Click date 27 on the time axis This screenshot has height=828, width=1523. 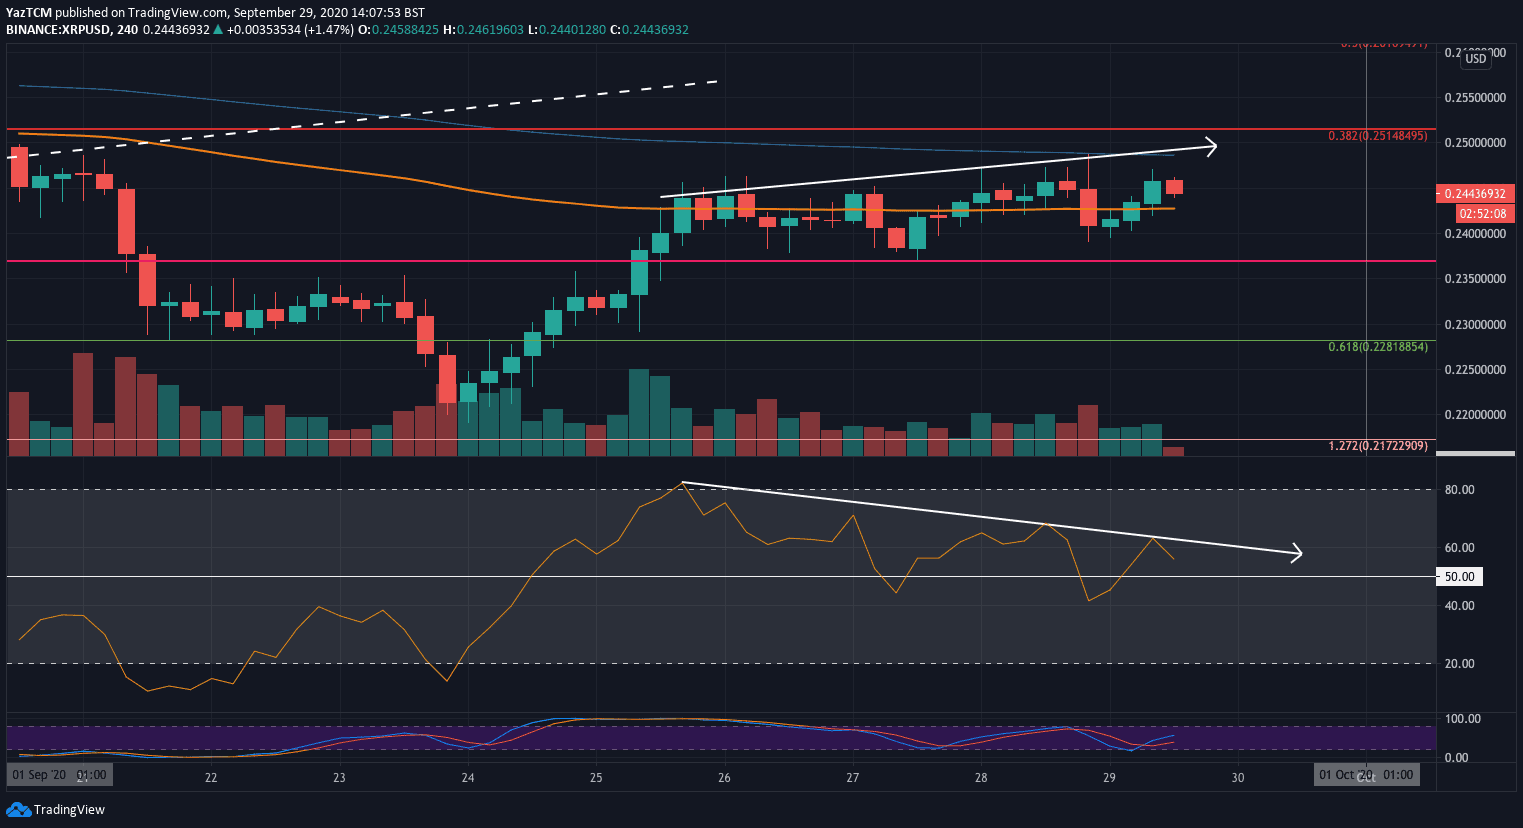[853, 777]
